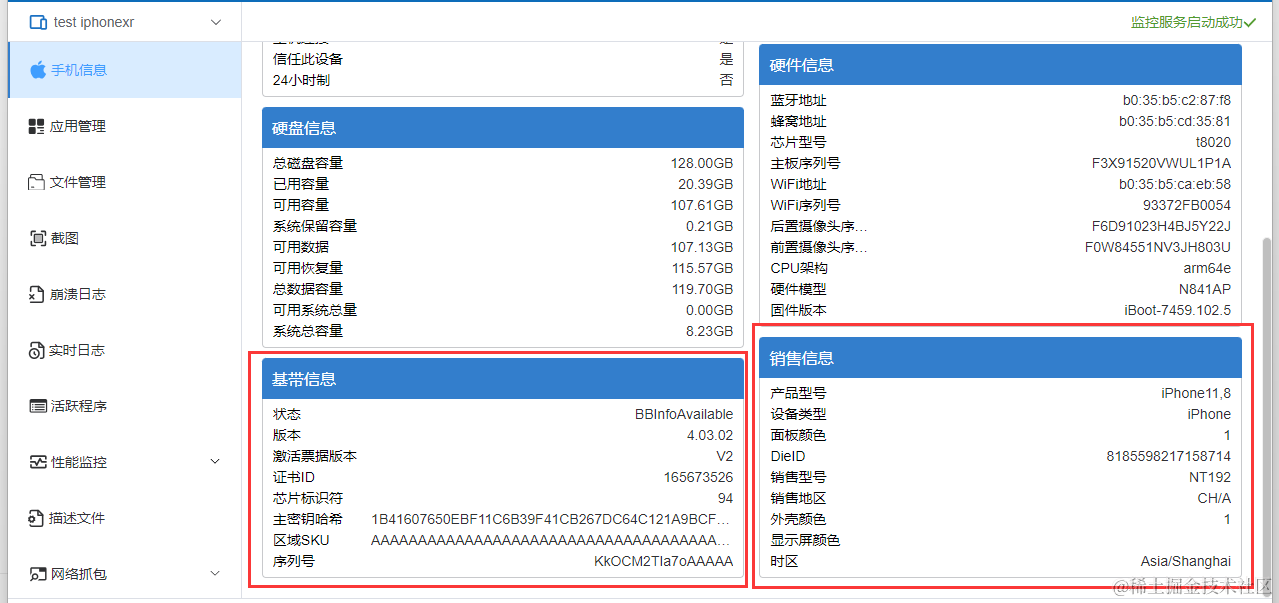Select the 主板序列号 value F3X91520VWUL1P1A

[x=1161, y=163]
